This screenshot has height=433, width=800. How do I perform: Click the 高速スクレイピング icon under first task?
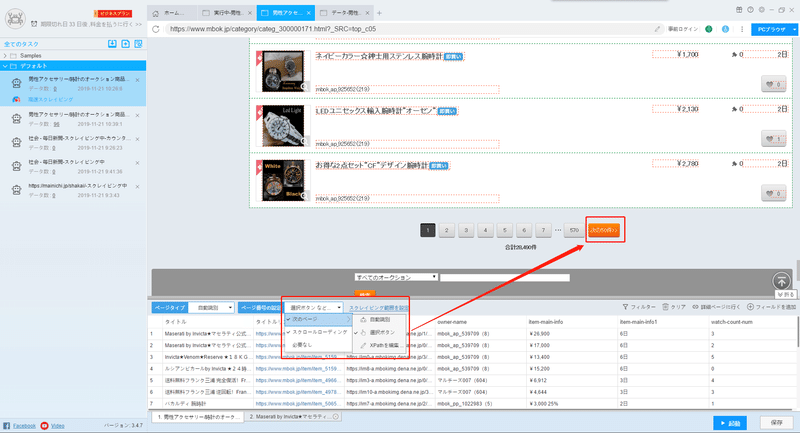tap(16, 99)
